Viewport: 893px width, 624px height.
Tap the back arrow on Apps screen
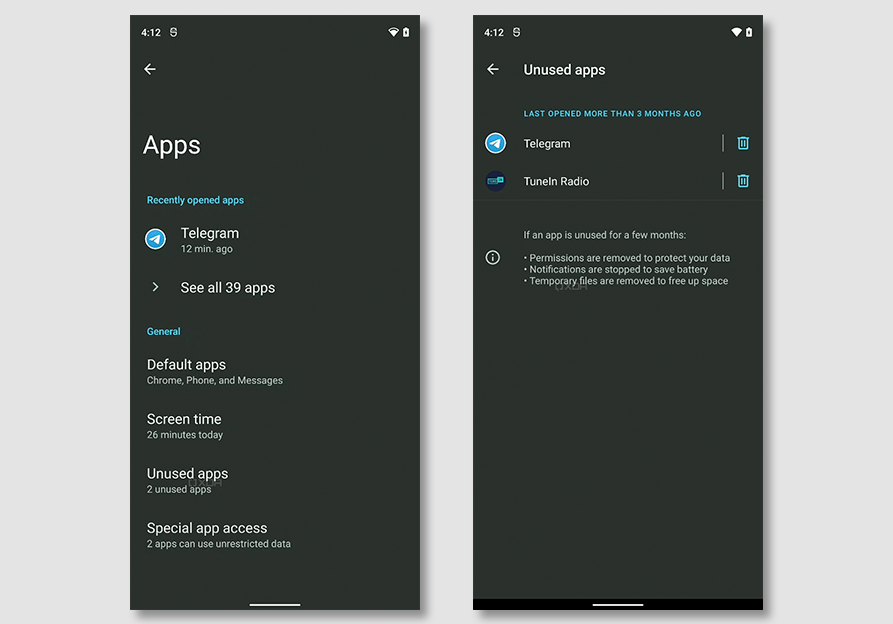click(150, 69)
